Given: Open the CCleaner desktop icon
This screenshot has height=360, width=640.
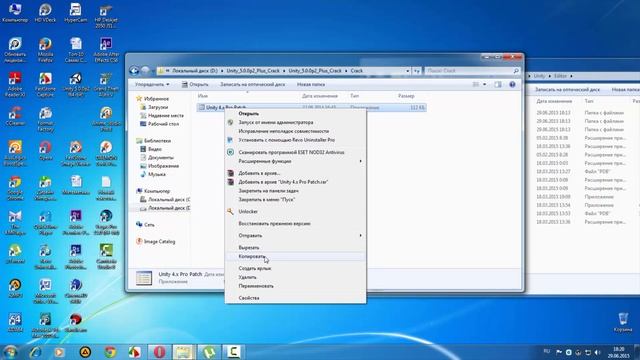Looking at the screenshot, I should click(15, 115).
